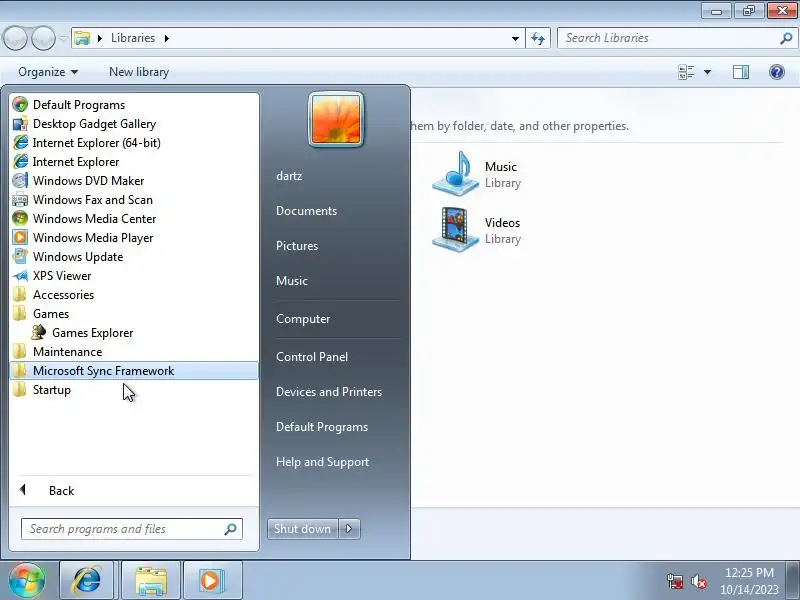Screen dimensions: 800x600
Task: Click the recent pages arrow near Back
Action: coord(63,39)
